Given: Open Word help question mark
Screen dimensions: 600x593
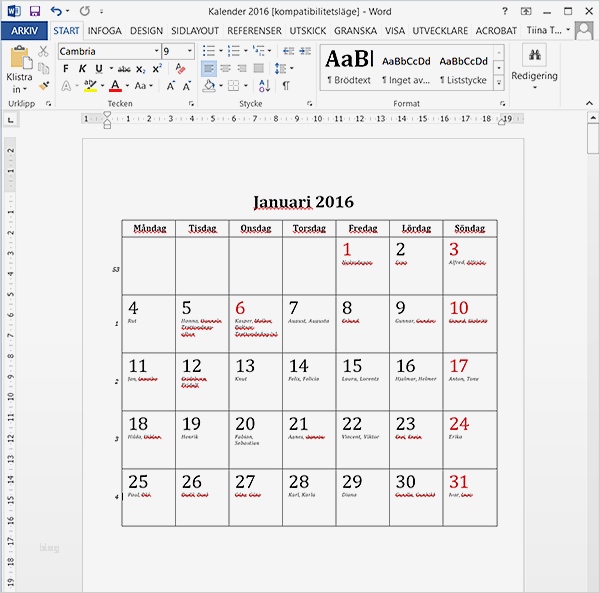Looking at the screenshot, I should tap(505, 11).
